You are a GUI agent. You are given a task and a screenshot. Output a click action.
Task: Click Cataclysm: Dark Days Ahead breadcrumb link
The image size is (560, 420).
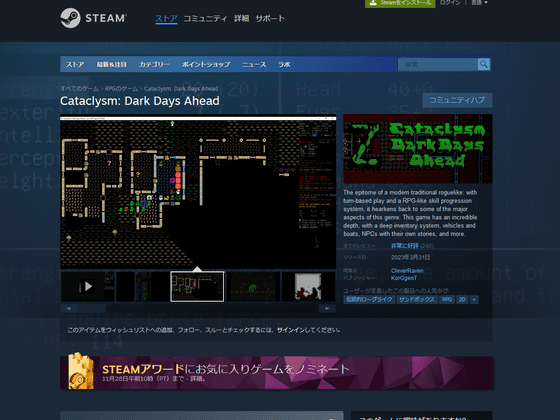tap(181, 89)
